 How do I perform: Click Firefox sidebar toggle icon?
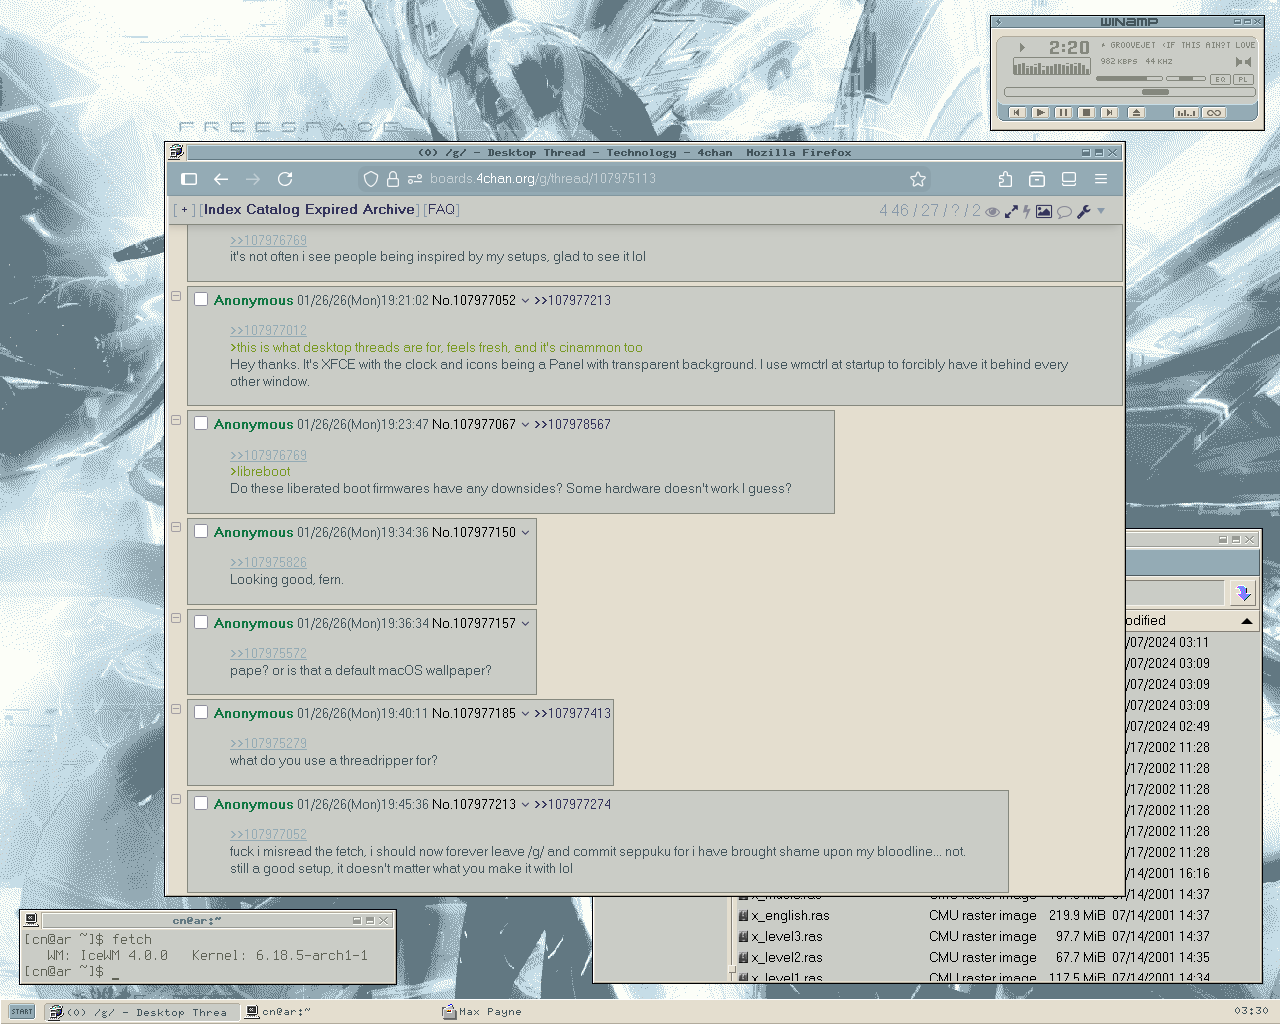[189, 179]
